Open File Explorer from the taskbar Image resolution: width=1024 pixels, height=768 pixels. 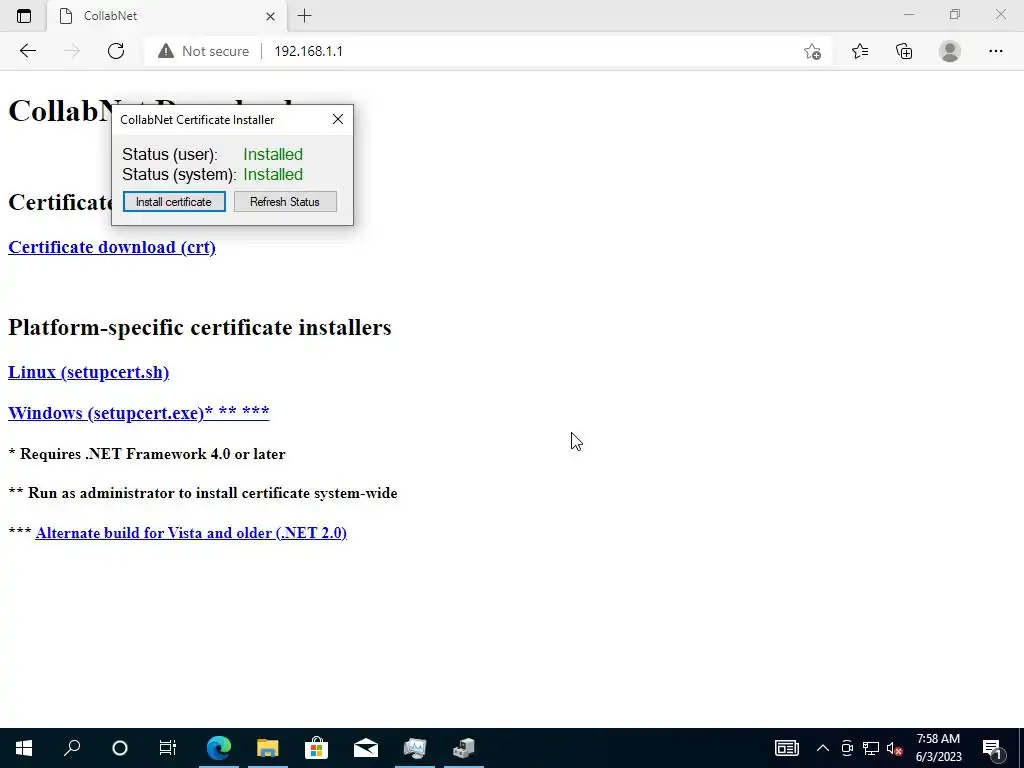(x=268, y=748)
